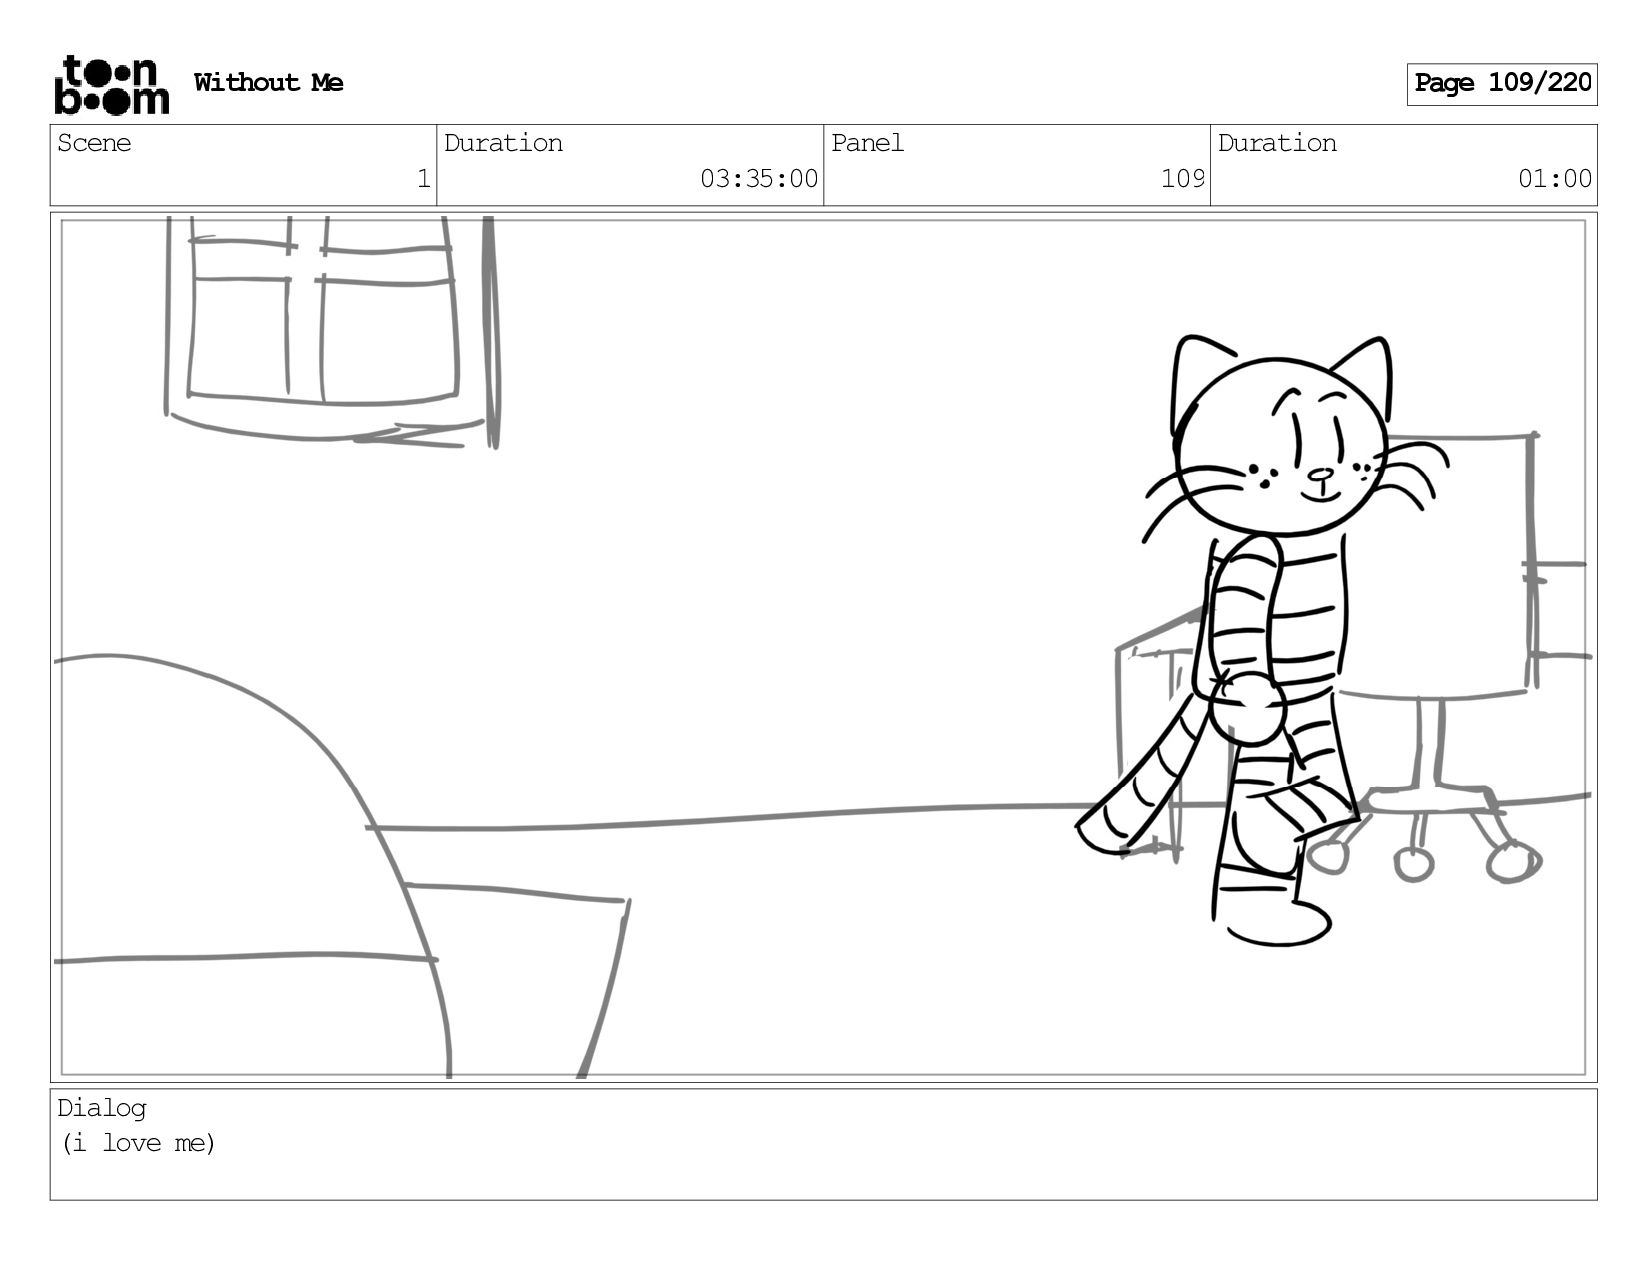Click the Panel label cell
The height and width of the screenshot is (1275, 1650).
tap(1017, 165)
